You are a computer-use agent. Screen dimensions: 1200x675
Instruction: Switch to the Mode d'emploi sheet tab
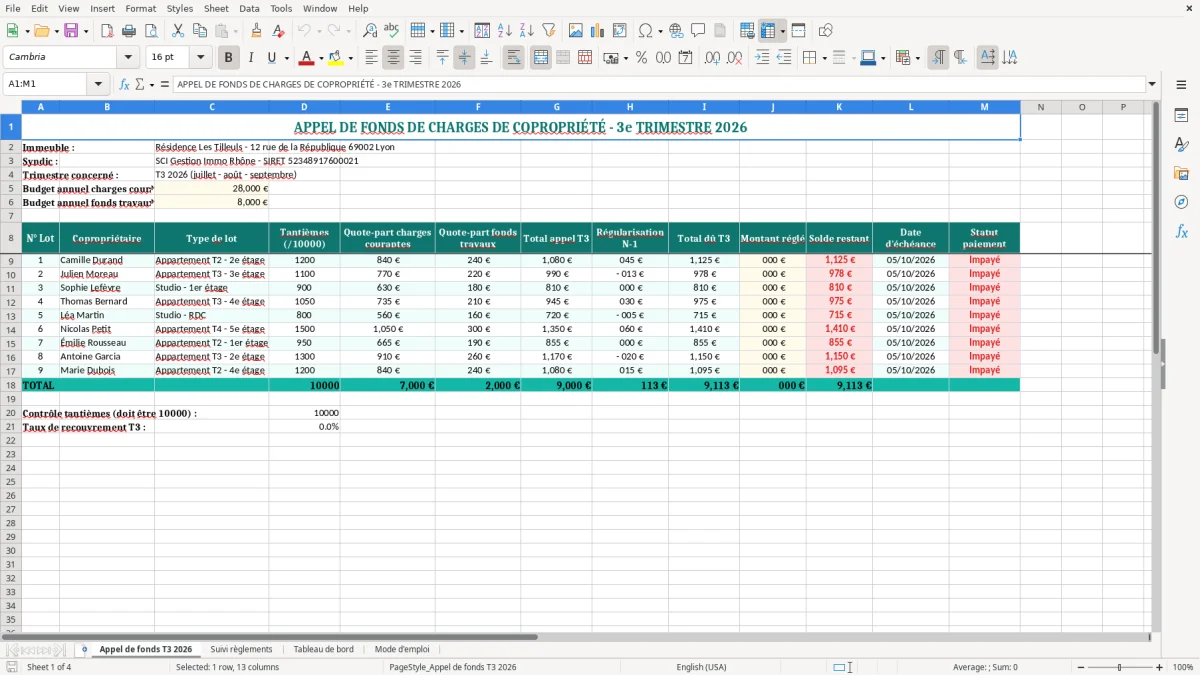(402, 649)
